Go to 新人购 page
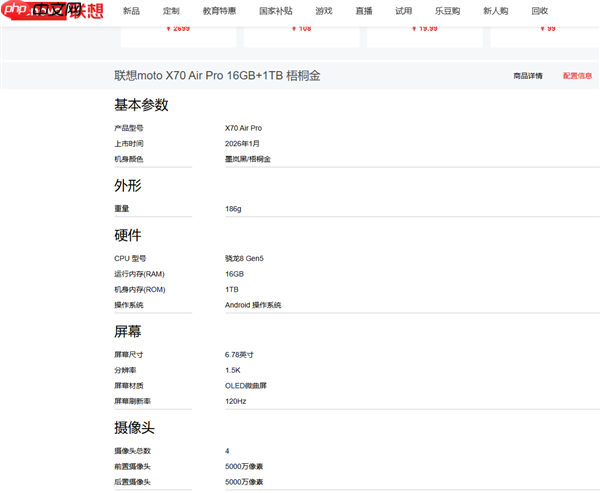The height and width of the screenshot is (493, 600). [496, 11]
